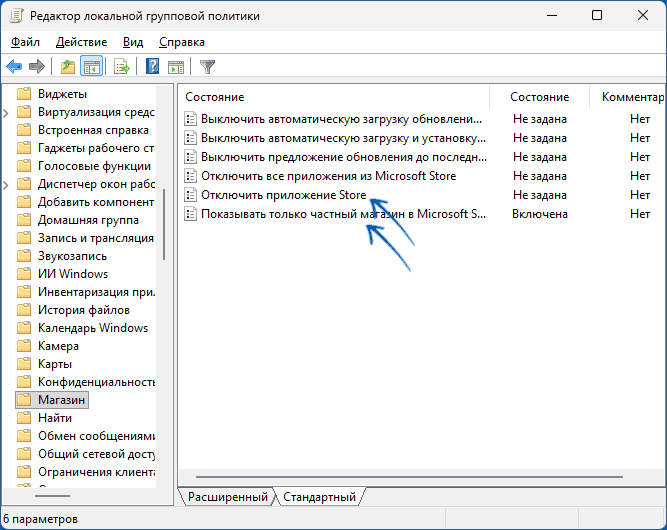The image size is (667, 530).
Task: Select policy Отключить приложение Store
Action: (283, 195)
